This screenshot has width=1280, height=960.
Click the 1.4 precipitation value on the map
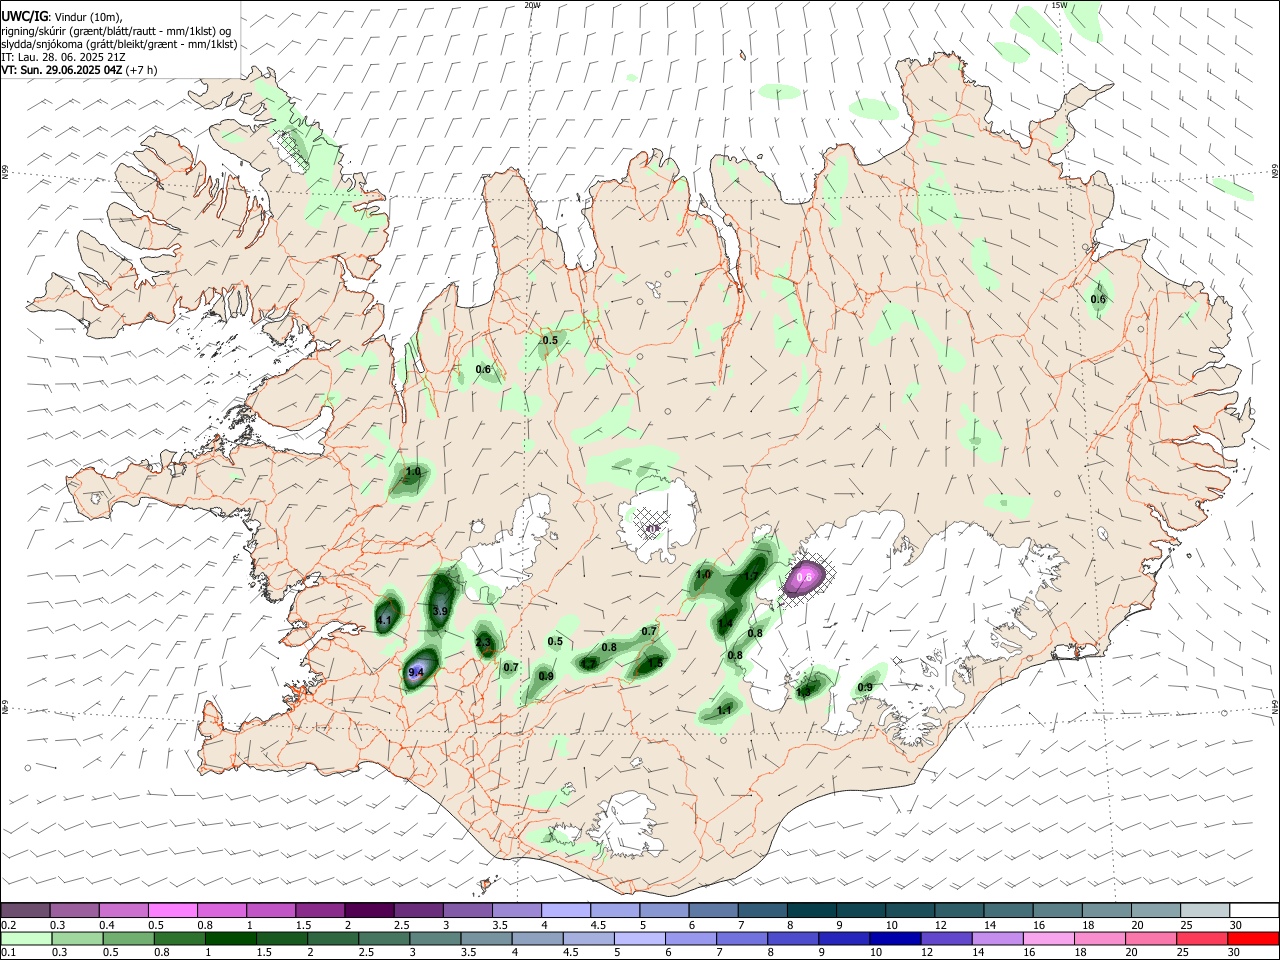coord(726,623)
